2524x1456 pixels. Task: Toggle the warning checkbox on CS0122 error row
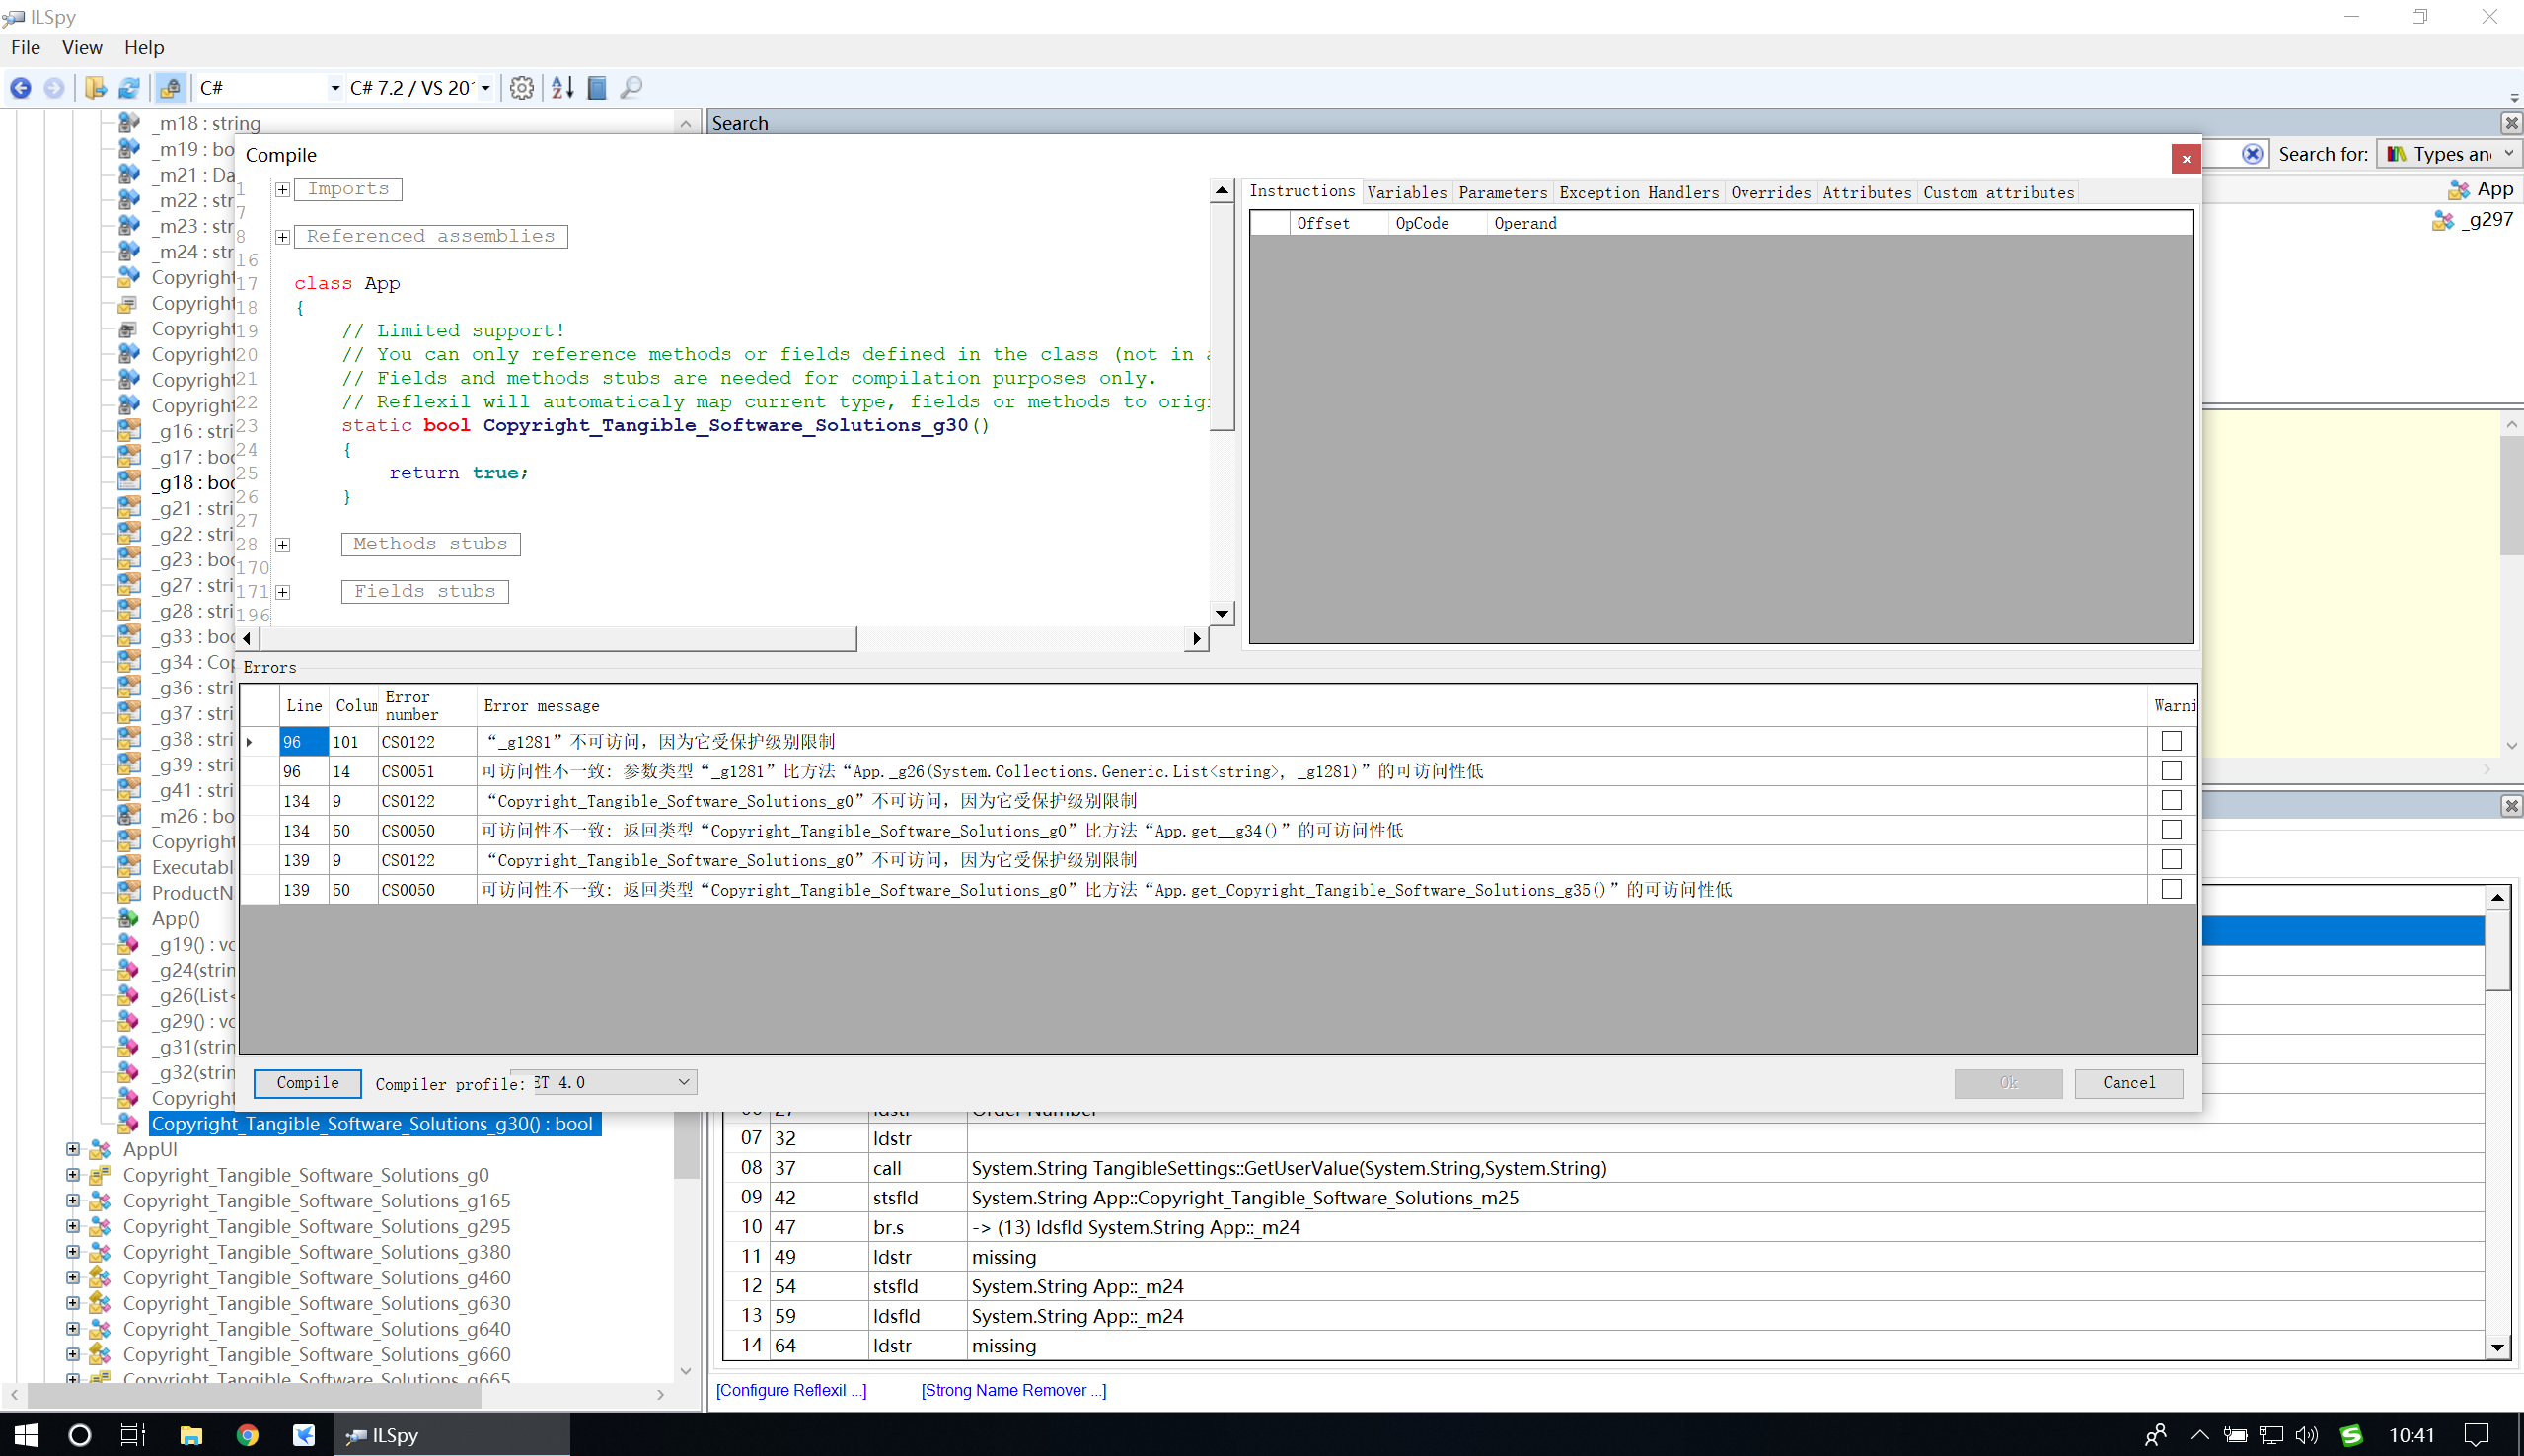point(2172,740)
